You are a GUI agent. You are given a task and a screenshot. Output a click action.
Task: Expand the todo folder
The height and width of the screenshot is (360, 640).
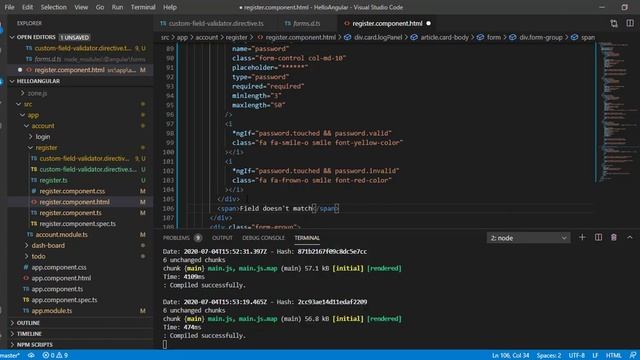(x=38, y=256)
